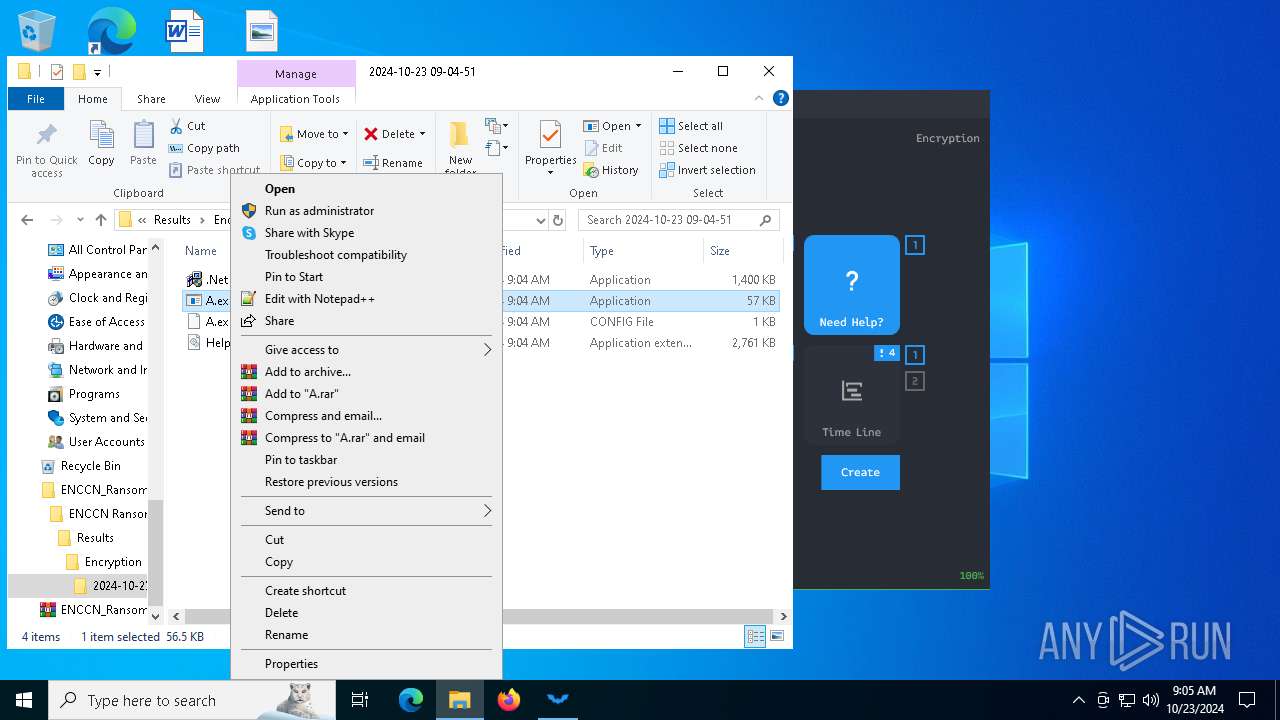Open Recycle Bin desktop icon

(36, 31)
